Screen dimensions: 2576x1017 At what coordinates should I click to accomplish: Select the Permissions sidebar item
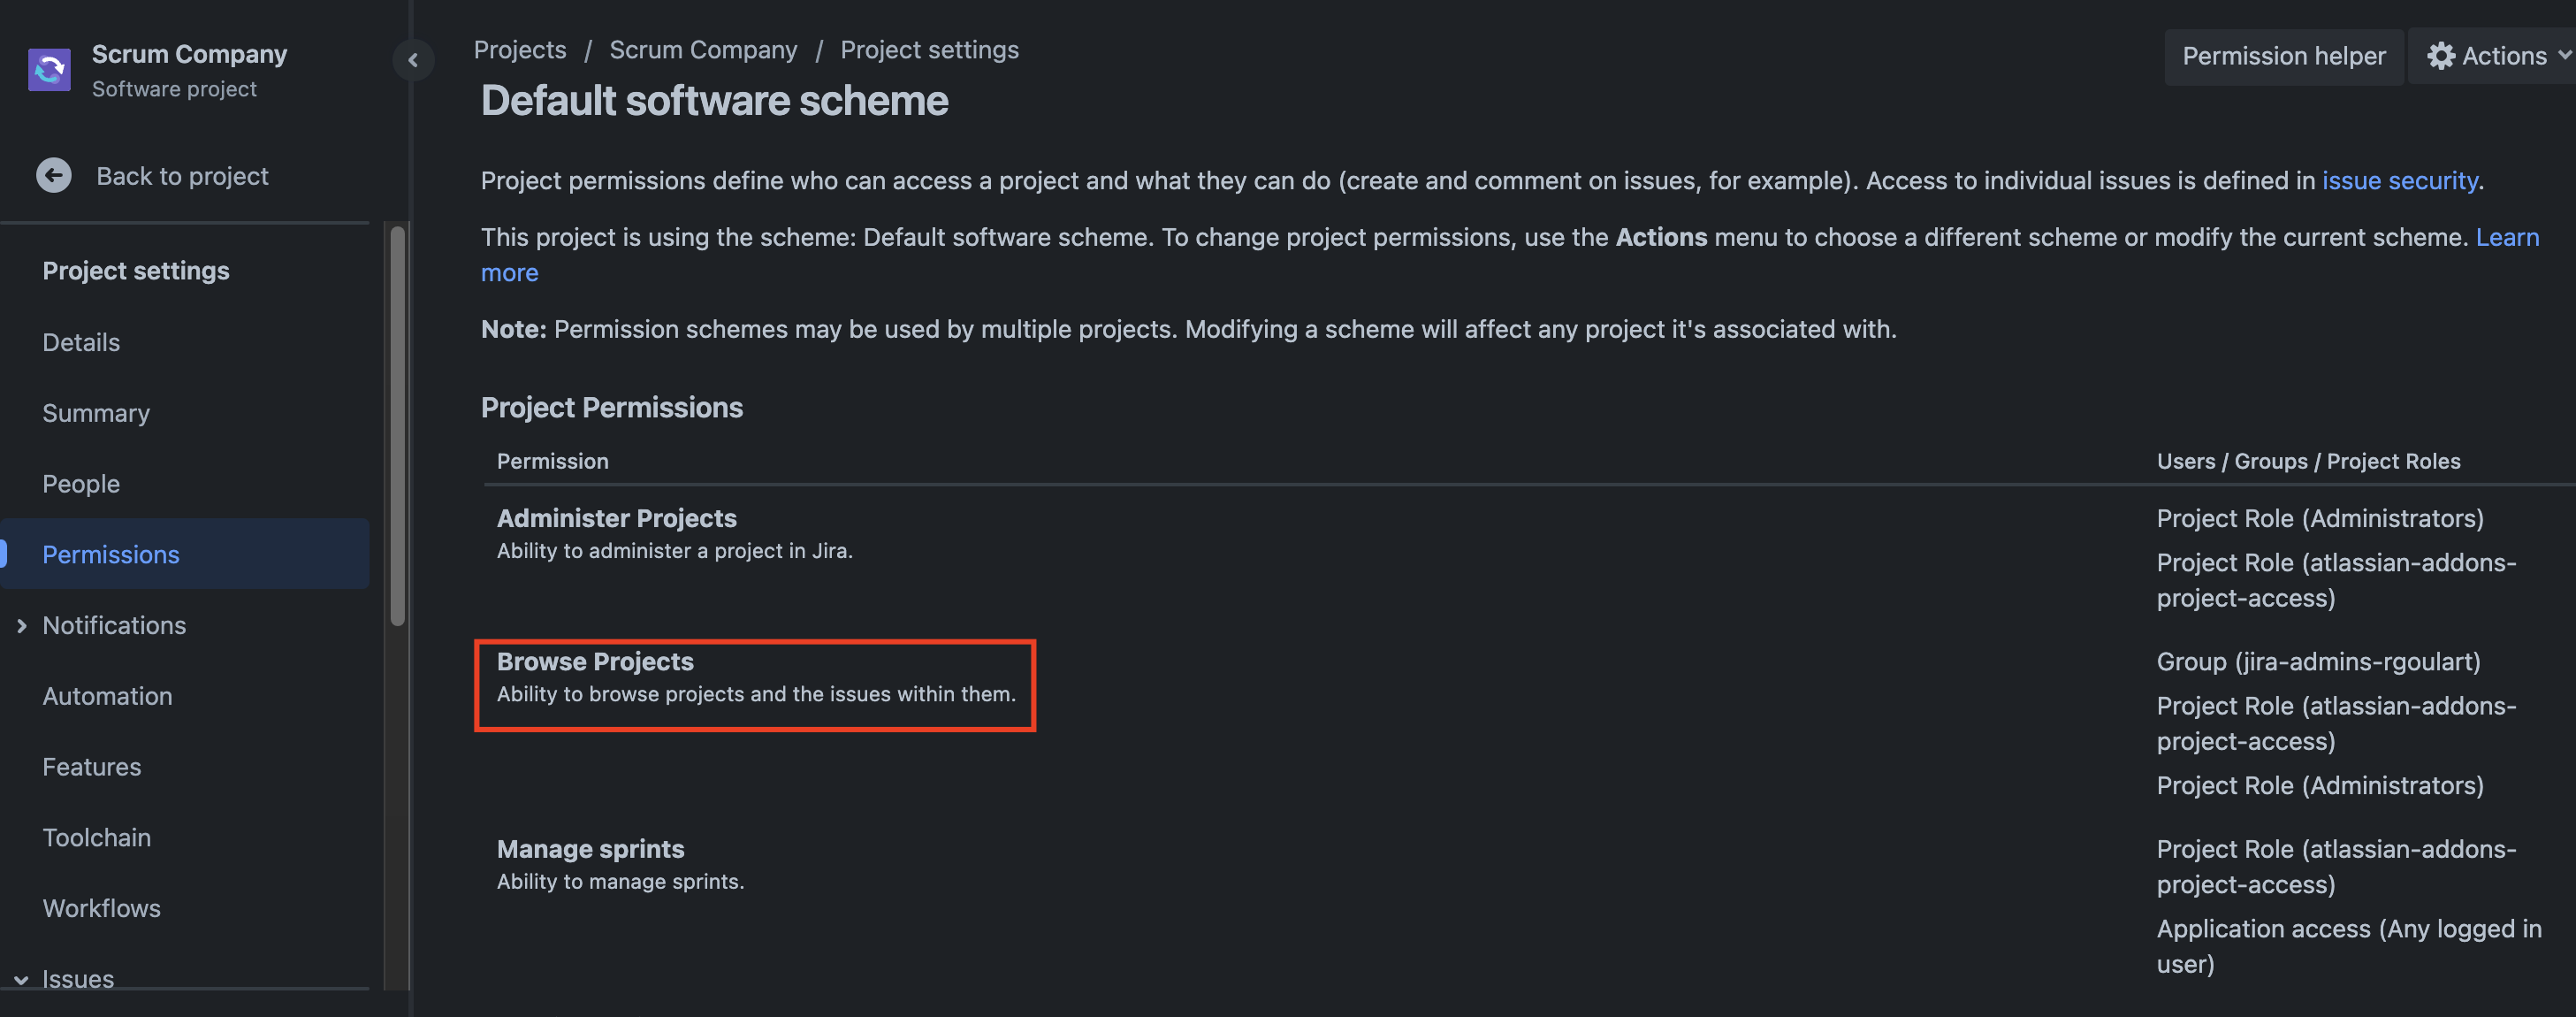pos(111,554)
